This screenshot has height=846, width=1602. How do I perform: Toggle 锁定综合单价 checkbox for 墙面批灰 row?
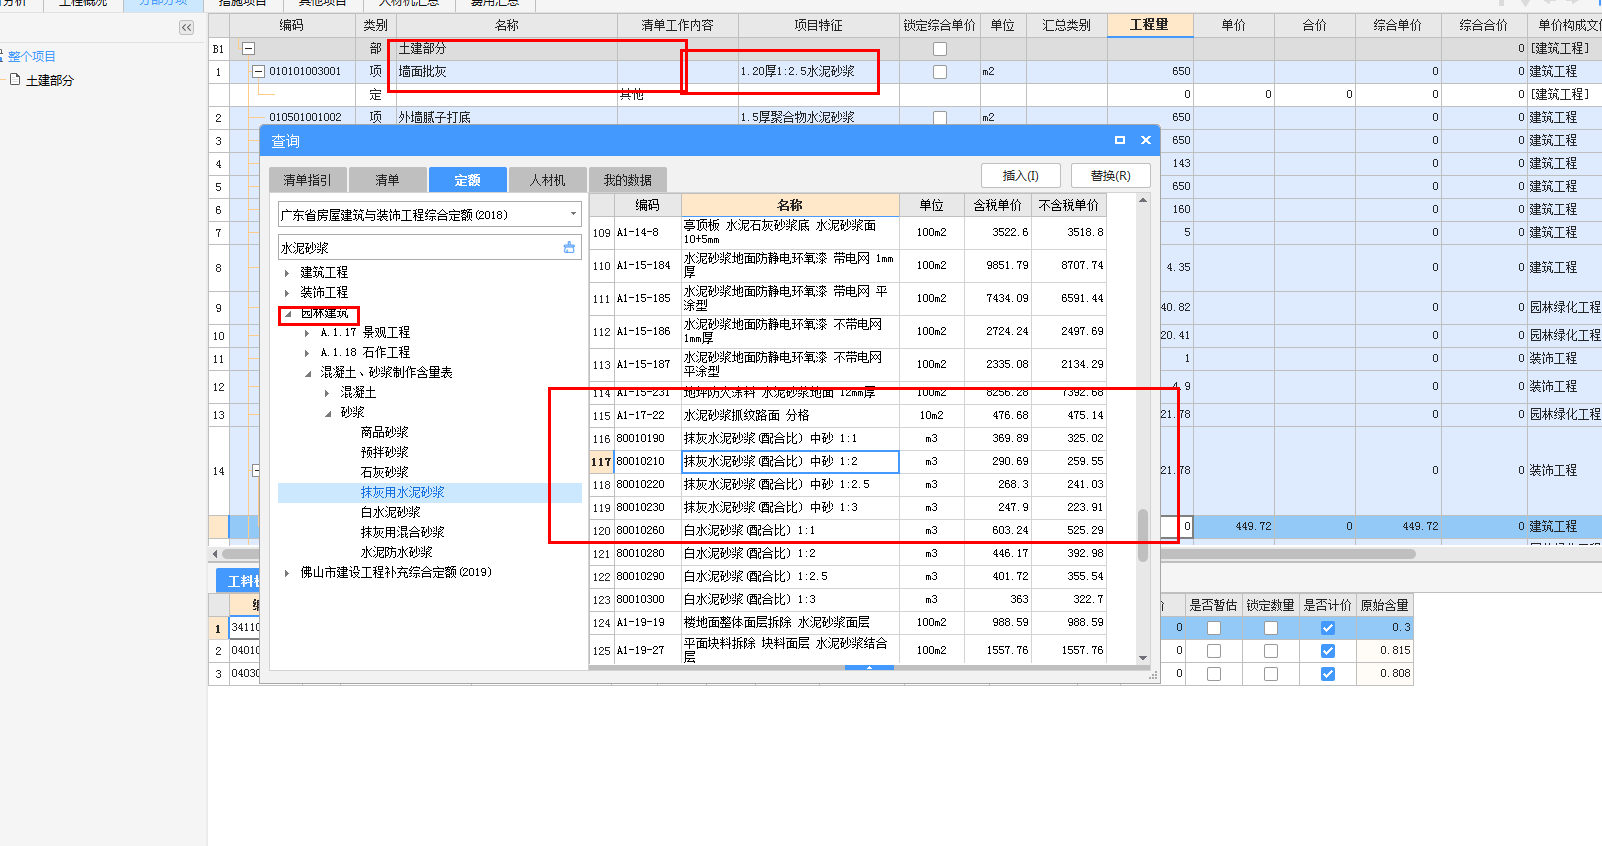click(x=940, y=71)
